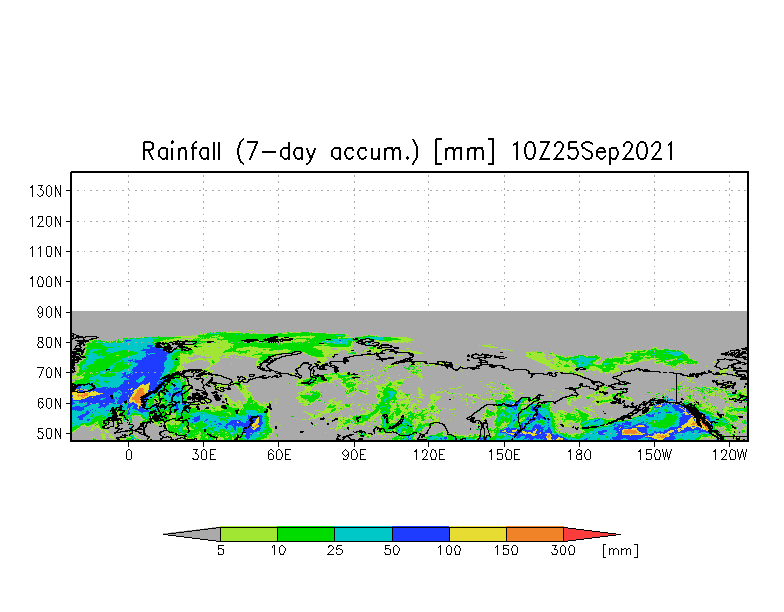
Task: Click the '70N' latitude label
Action: 49,373
